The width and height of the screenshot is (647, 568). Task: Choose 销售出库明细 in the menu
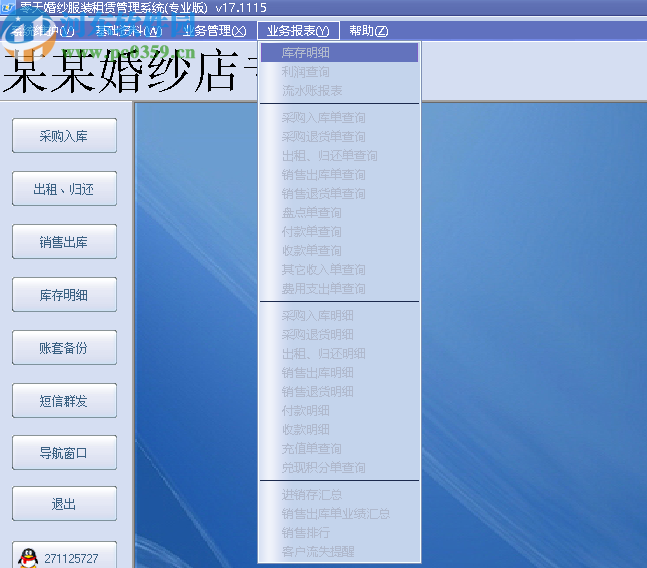(x=339, y=373)
